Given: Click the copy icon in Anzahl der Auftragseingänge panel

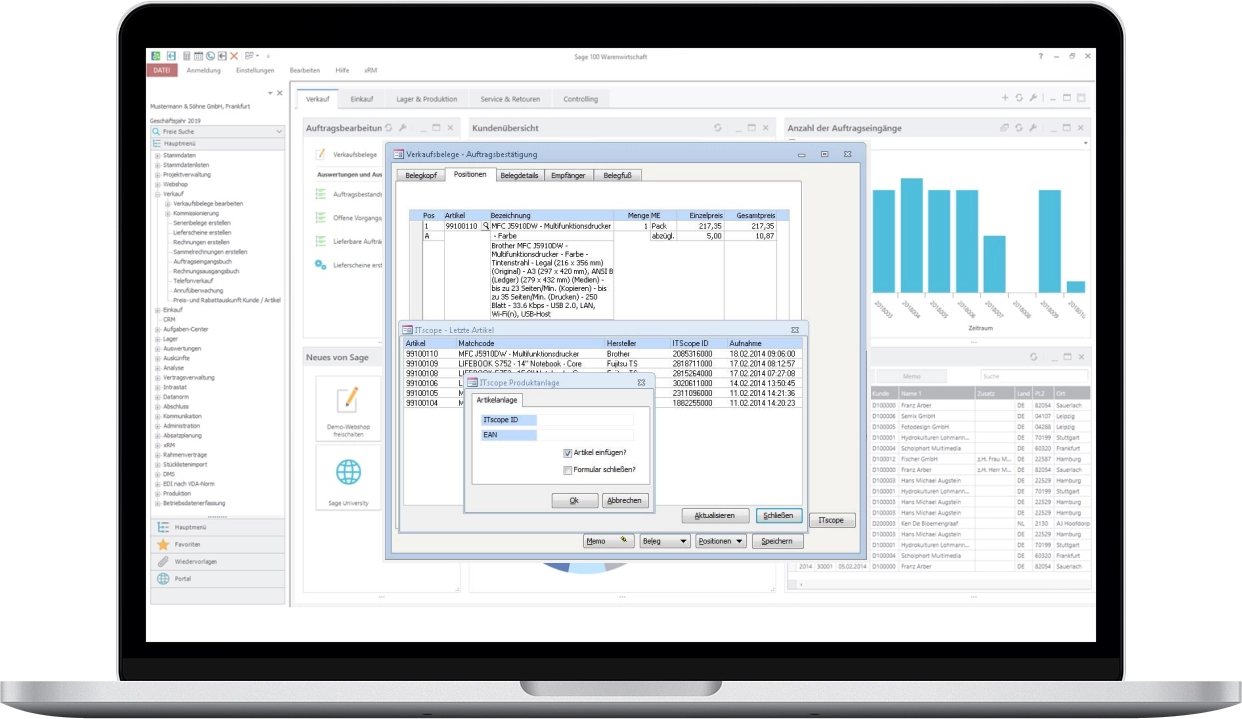Looking at the screenshot, I should point(1005,128).
